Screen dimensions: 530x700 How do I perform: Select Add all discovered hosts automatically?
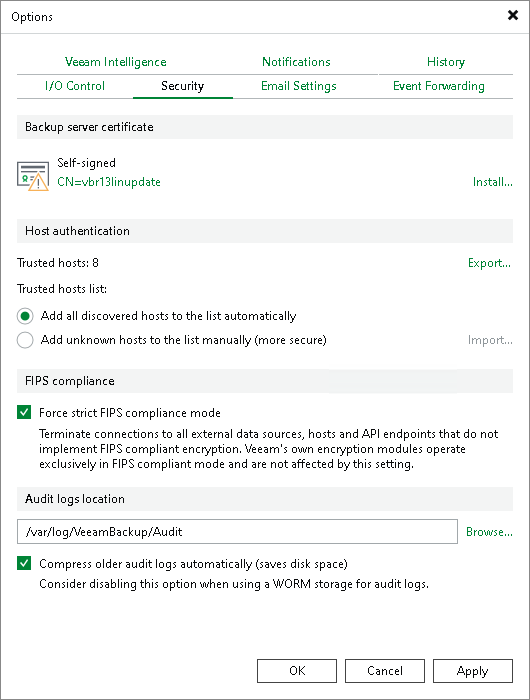click(156, 316)
